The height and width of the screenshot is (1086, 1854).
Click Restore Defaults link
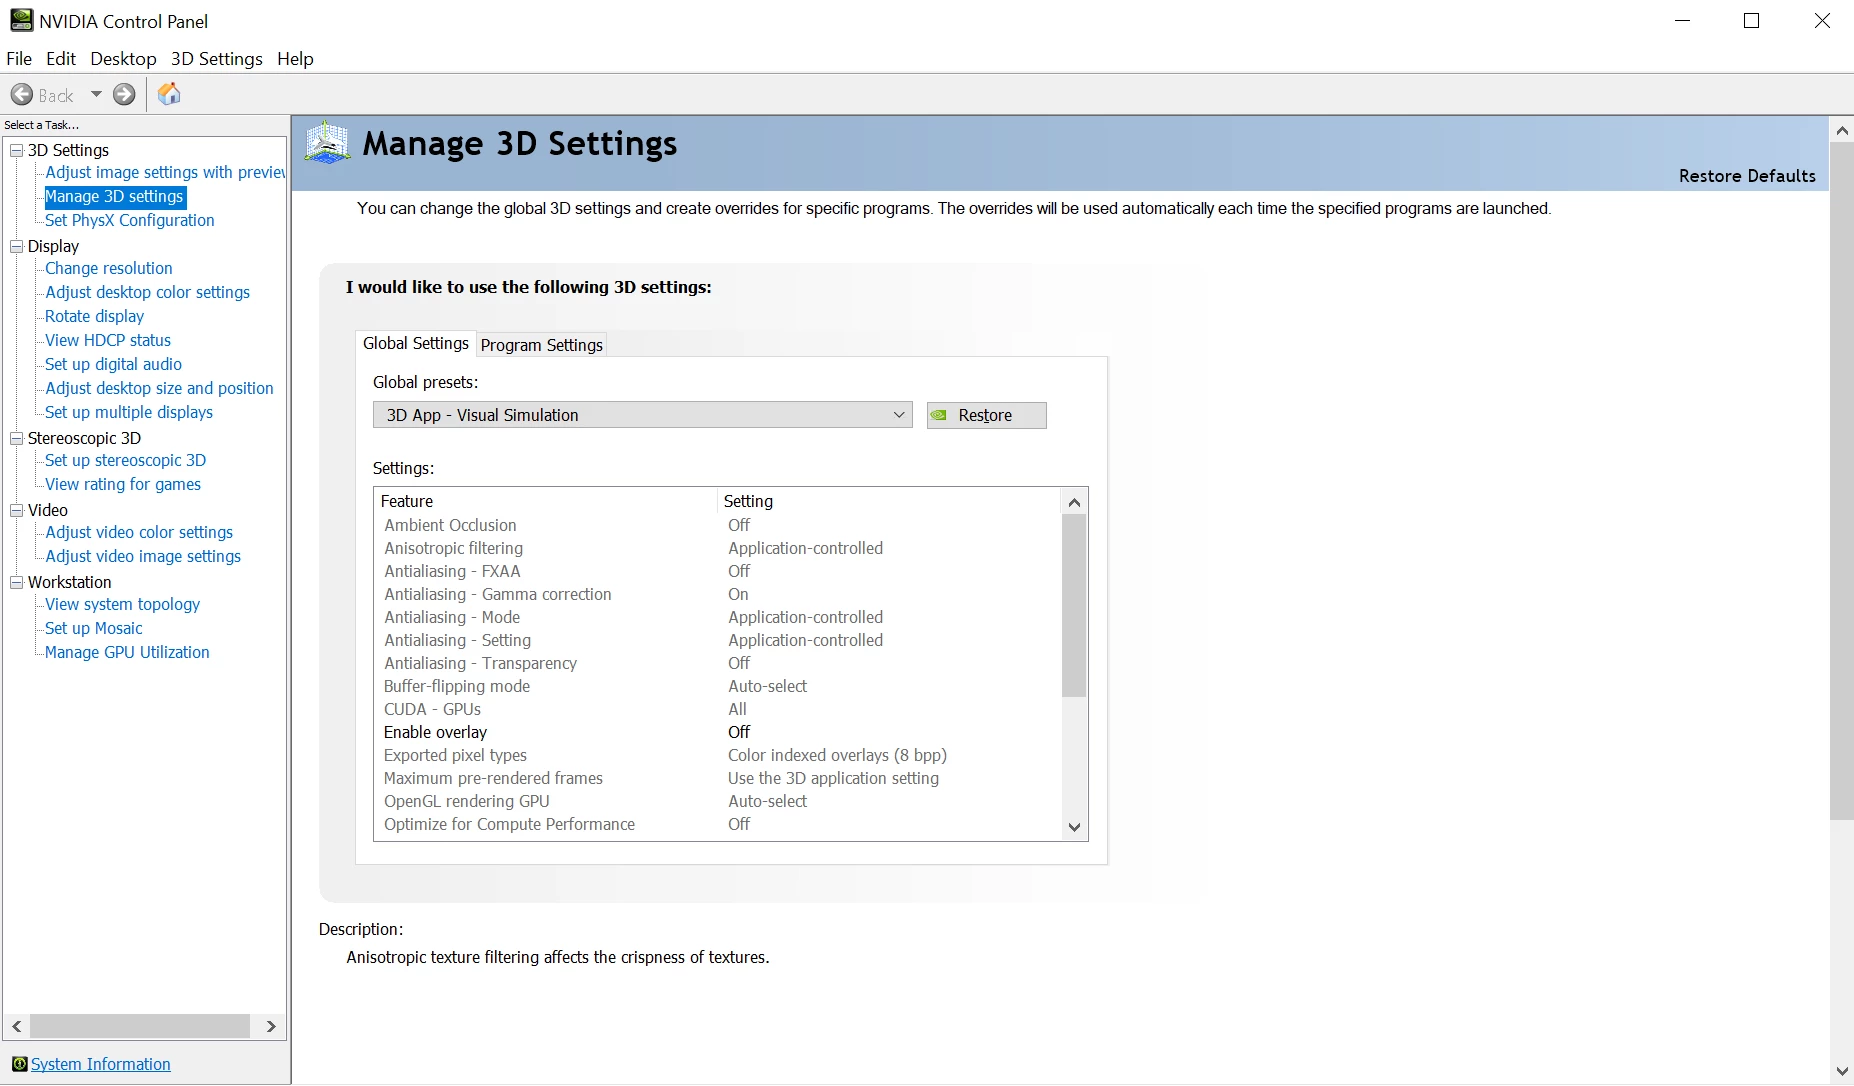(x=1747, y=176)
